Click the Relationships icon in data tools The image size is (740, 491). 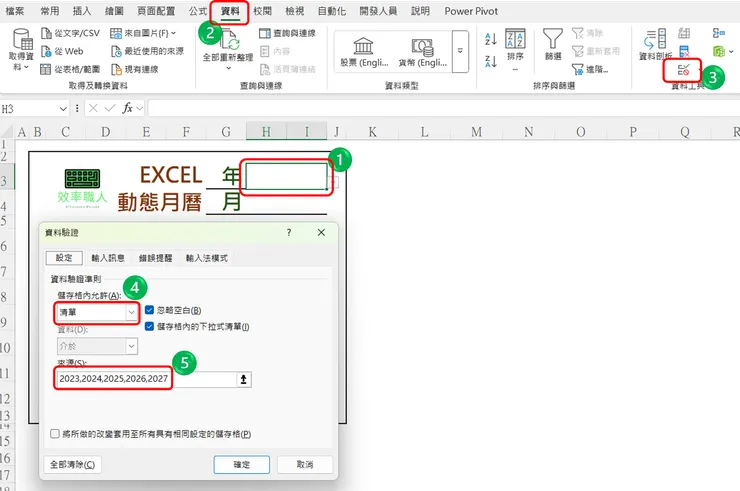point(719,33)
